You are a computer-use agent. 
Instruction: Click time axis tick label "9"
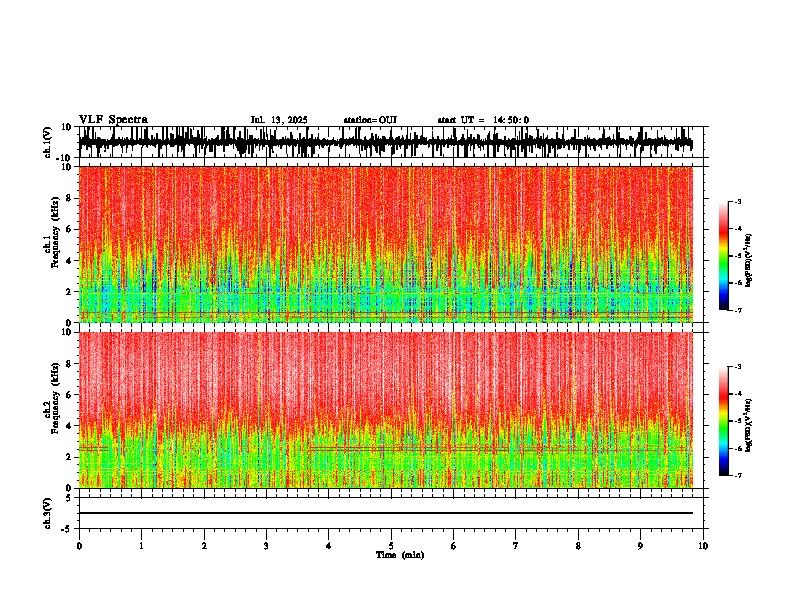(x=640, y=546)
